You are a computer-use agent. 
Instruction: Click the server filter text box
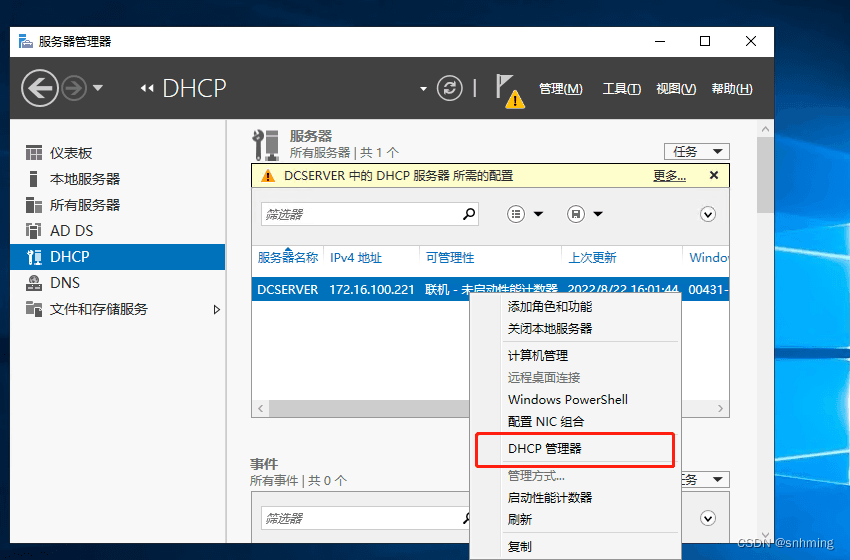[x=360, y=214]
